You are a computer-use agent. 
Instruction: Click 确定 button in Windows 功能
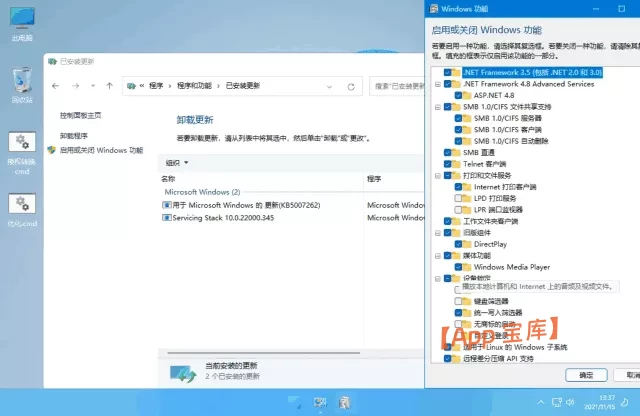point(586,375)
